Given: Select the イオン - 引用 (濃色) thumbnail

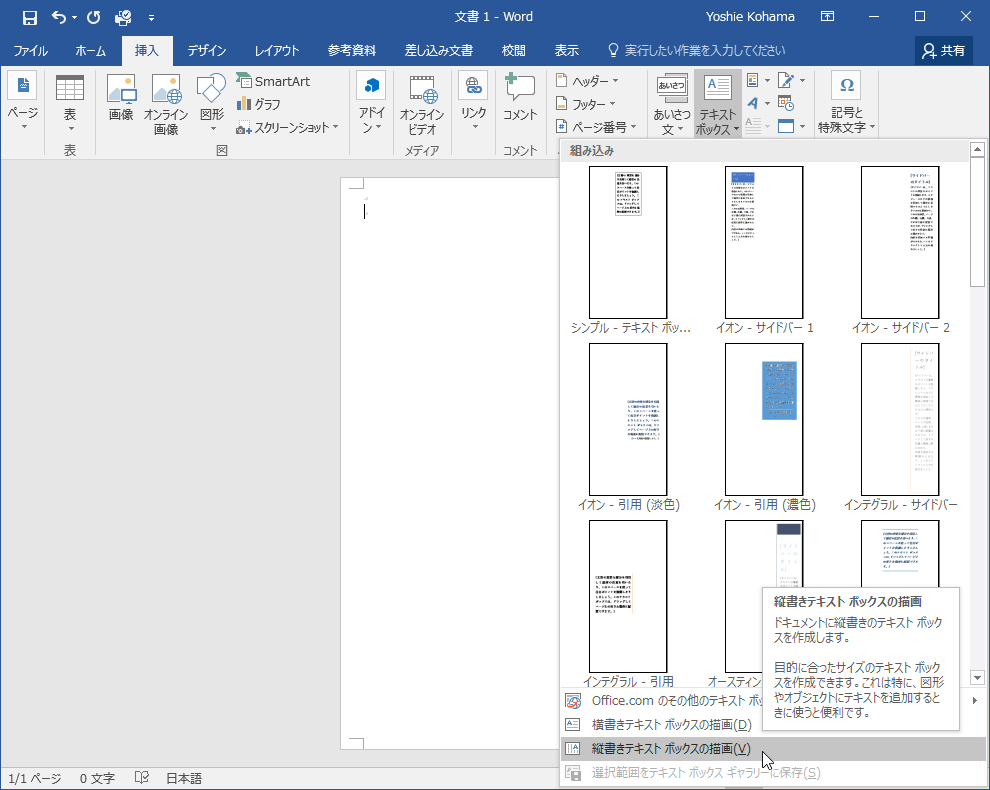Looking at the screenshot, I should [763, 420].
